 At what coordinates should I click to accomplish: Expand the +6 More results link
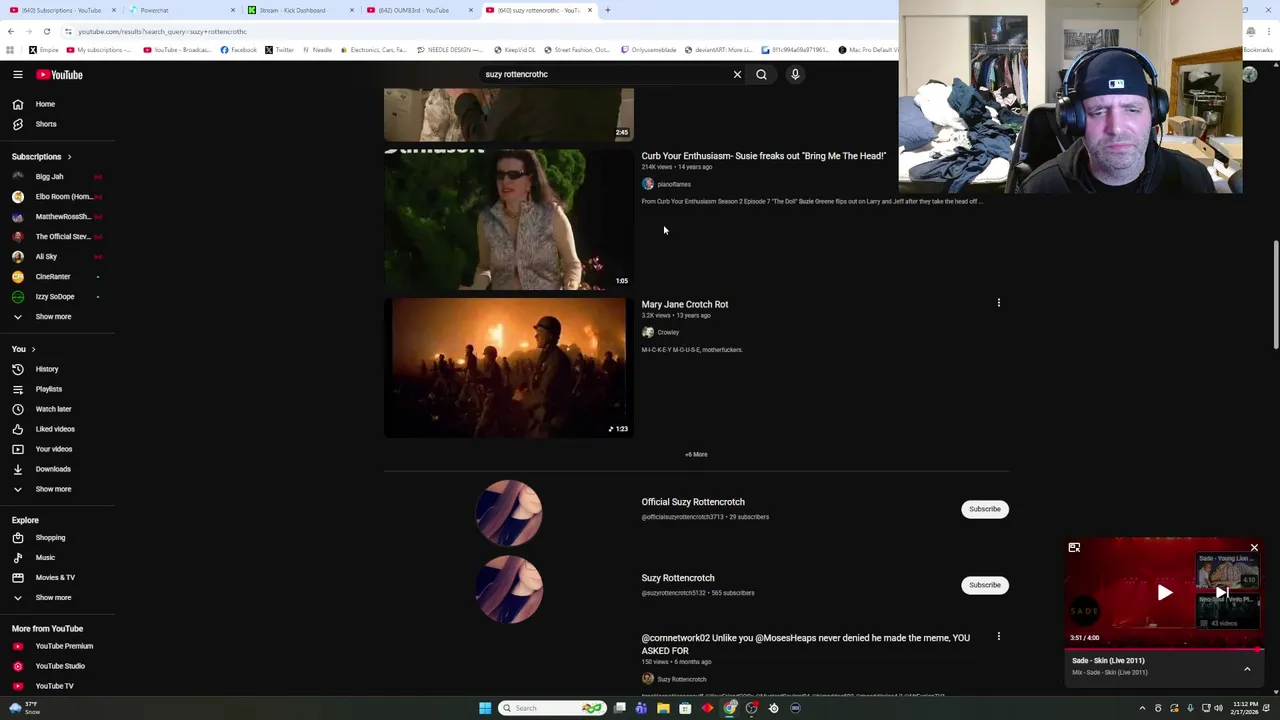click(x=696, y=454)
